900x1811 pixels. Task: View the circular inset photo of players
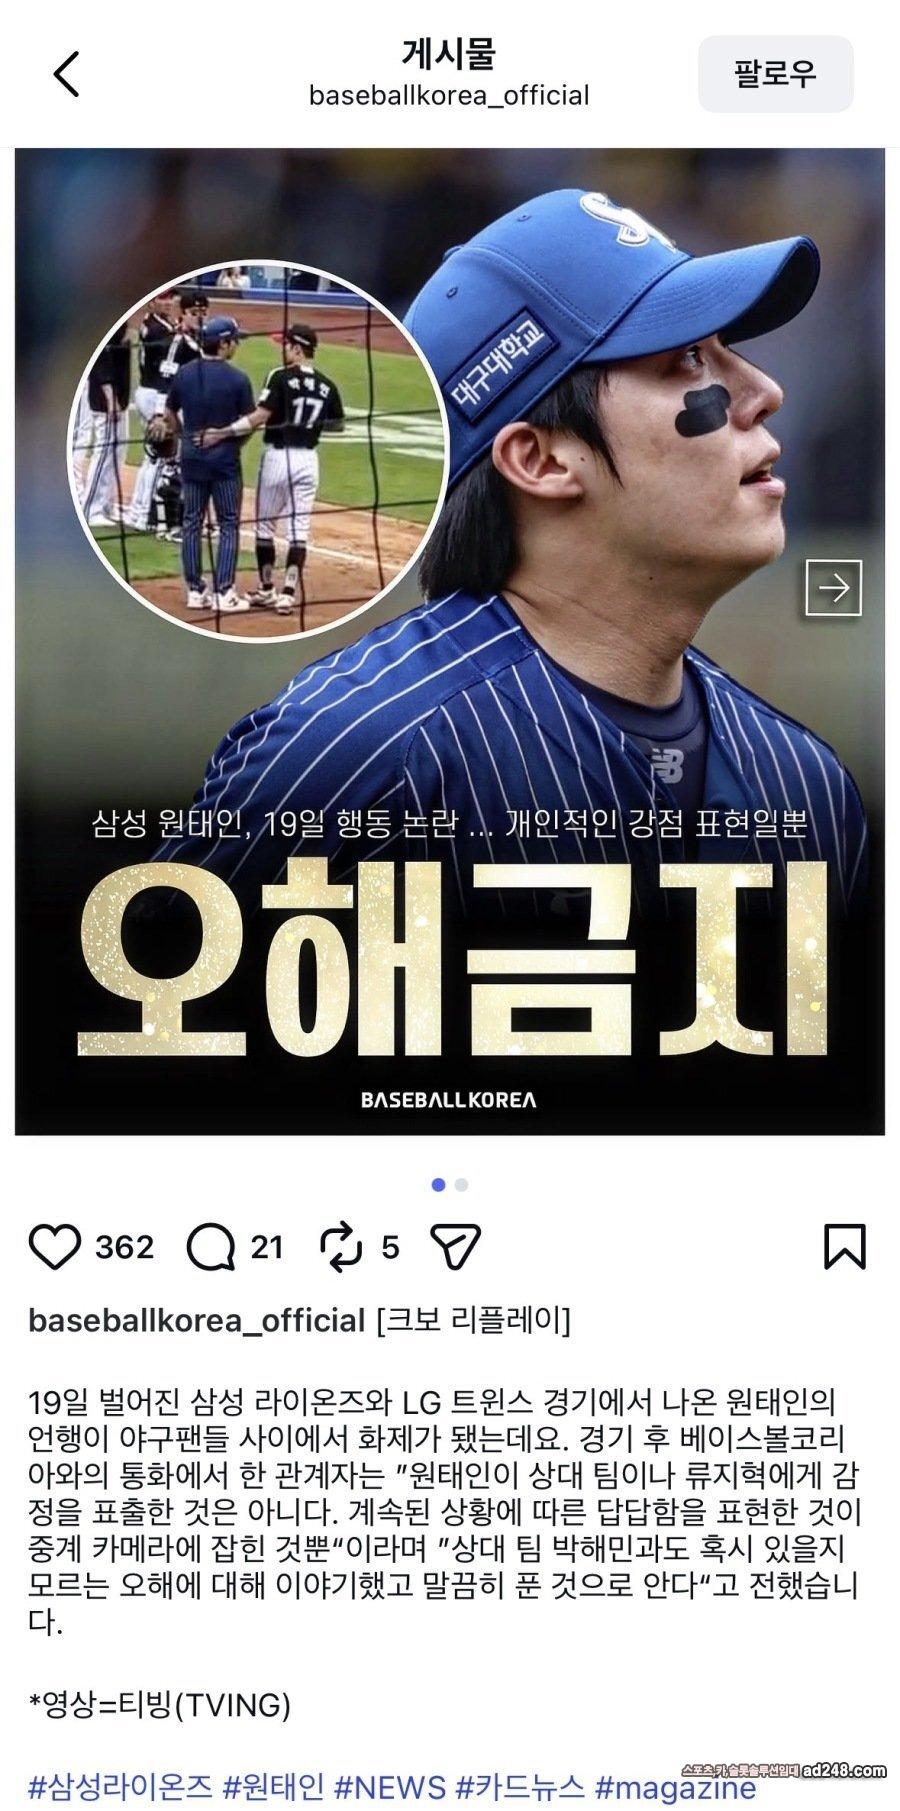tap(257, 448)
